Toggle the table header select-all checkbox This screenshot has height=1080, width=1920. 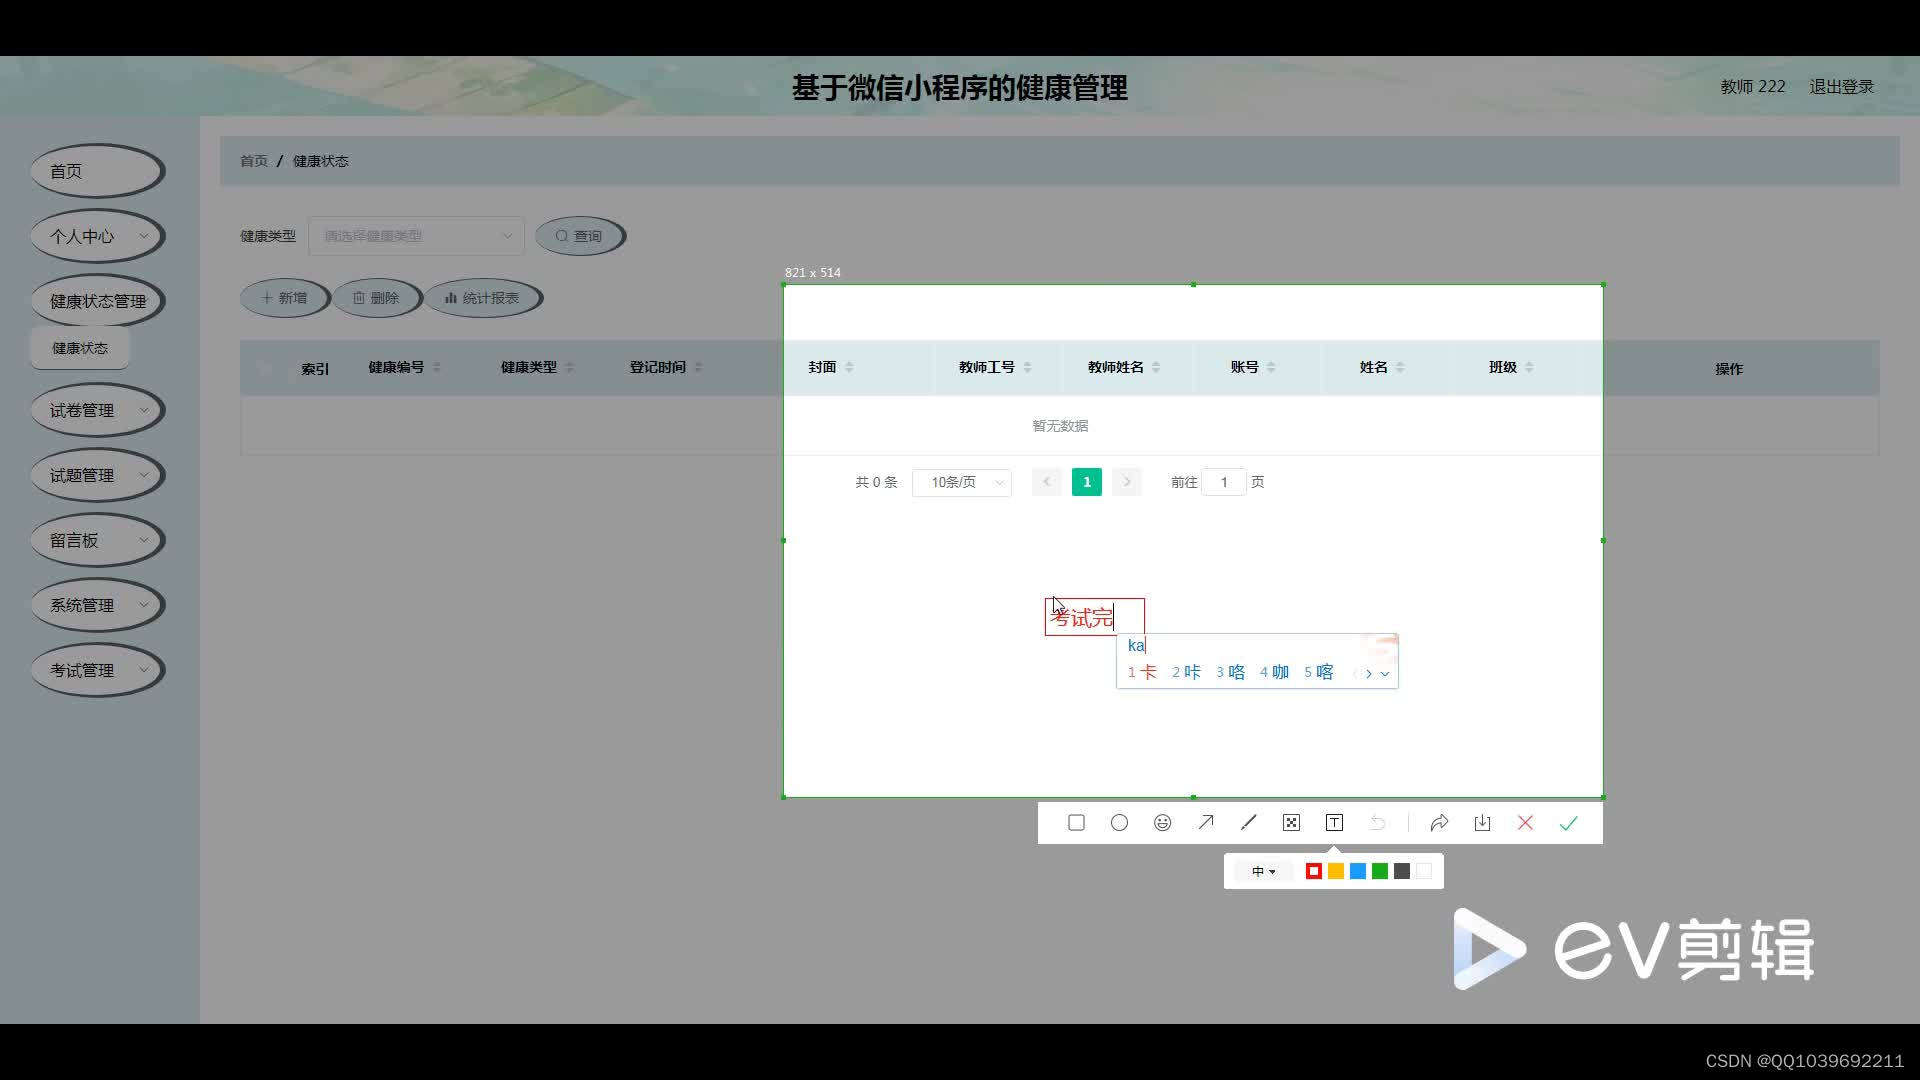pyautogui.click(x=266, y=368)
